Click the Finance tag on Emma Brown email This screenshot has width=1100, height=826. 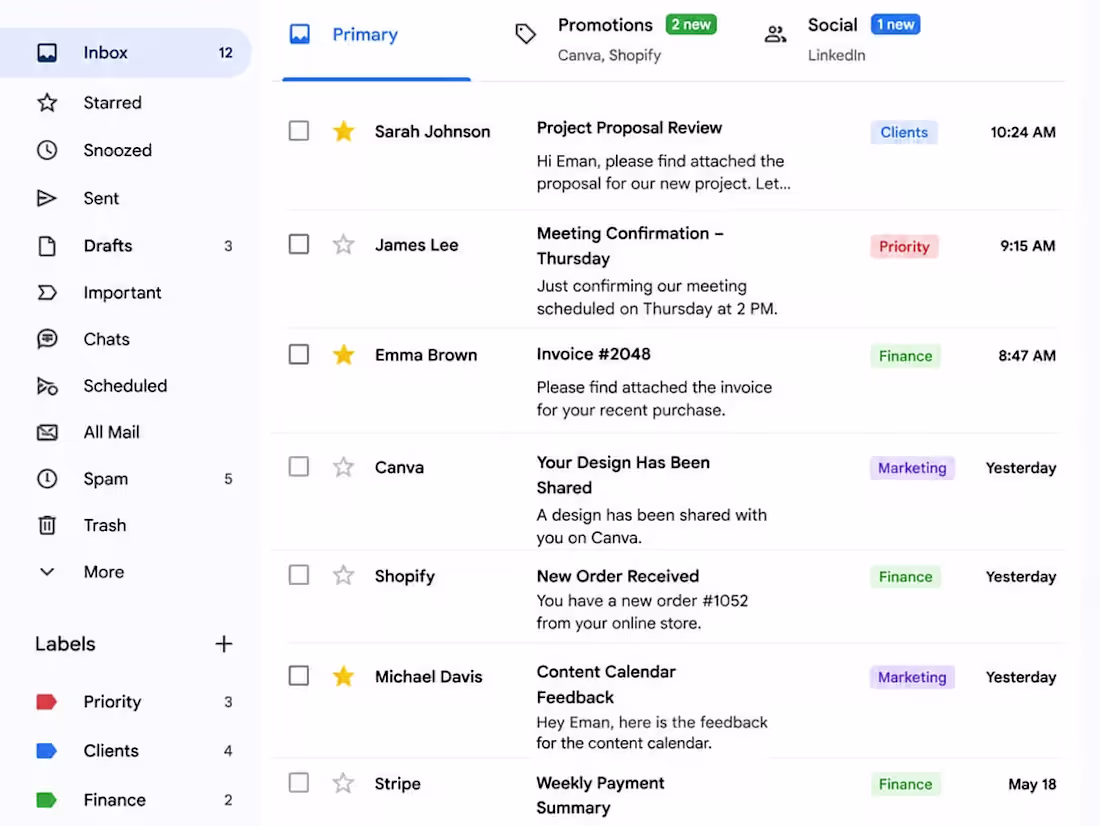point(905,356)
